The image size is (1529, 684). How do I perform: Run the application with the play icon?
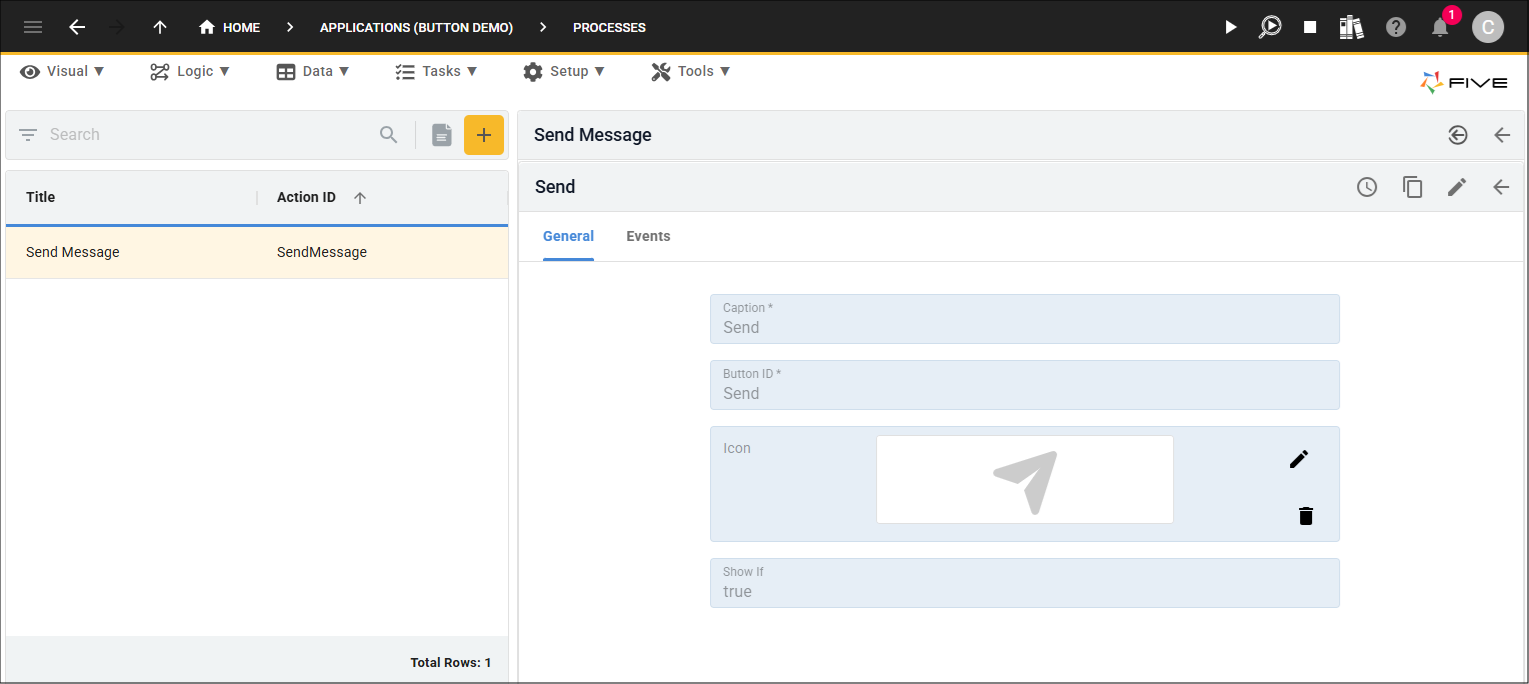click(x=1231, y=27)
